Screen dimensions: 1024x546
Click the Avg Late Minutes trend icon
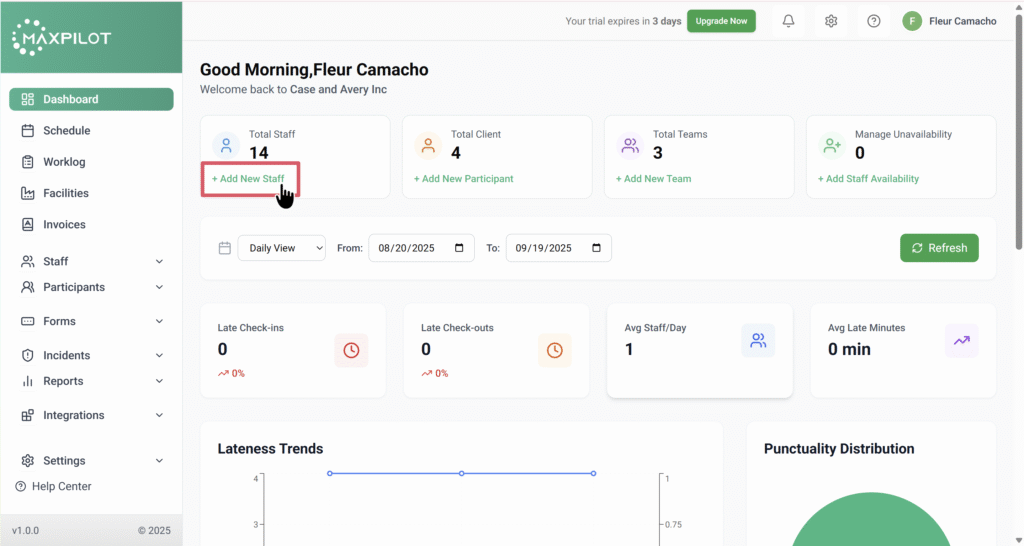961,341
